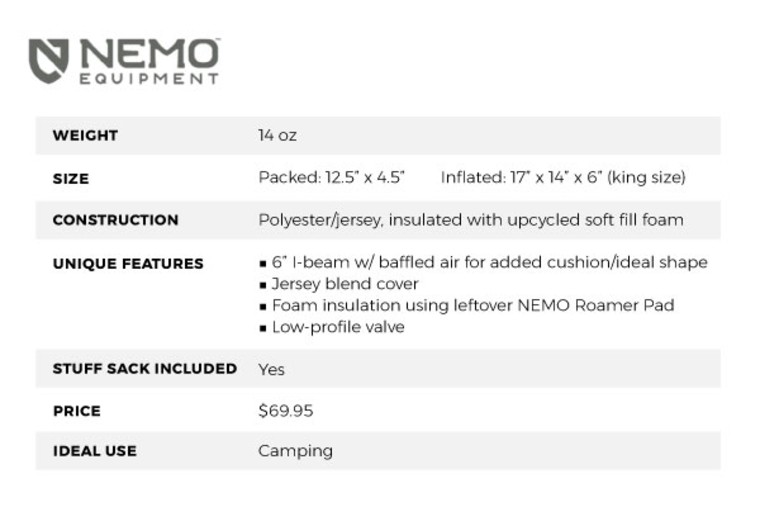This screenshot has height=507, width=760.
Task: Click the Jersey blend cover bullet
Action: [x=344, y=284]
